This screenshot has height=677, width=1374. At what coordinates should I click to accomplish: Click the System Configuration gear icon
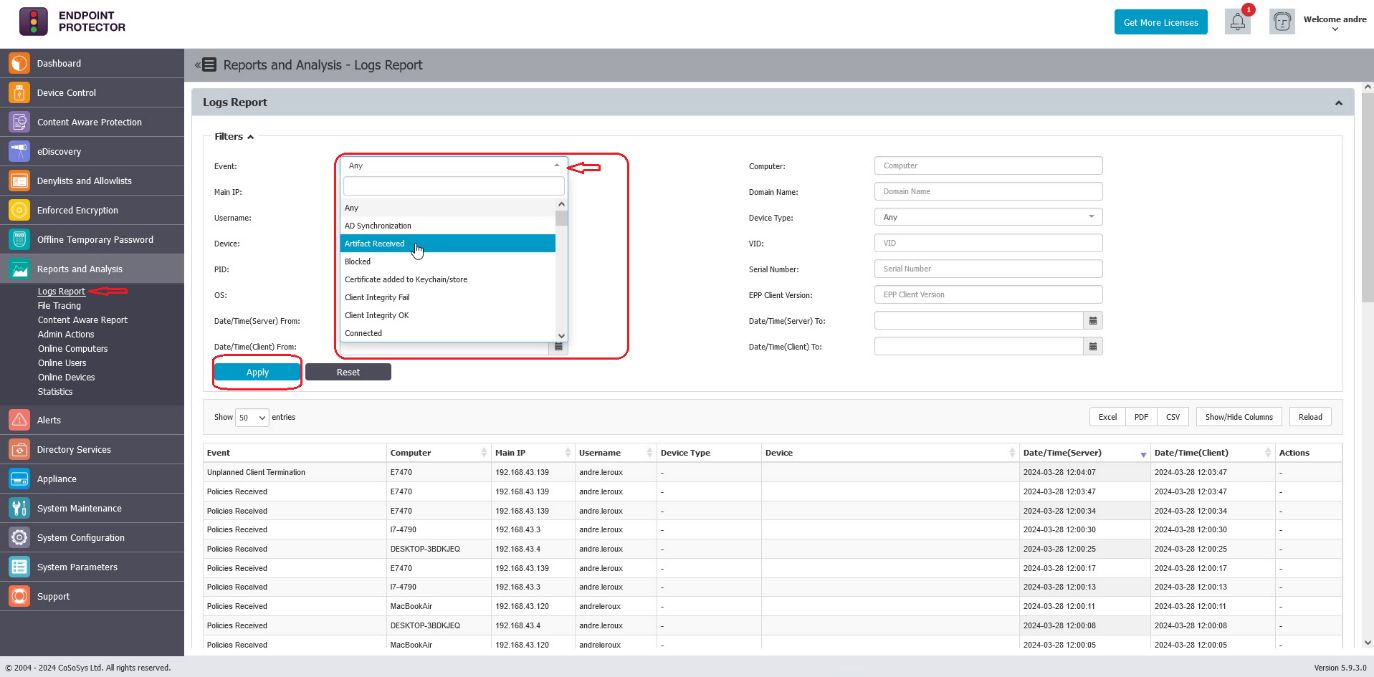tap(19, 538)
